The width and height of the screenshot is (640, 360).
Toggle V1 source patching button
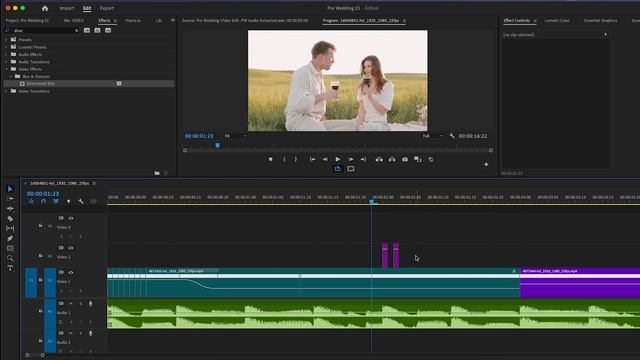pos(31,282)
